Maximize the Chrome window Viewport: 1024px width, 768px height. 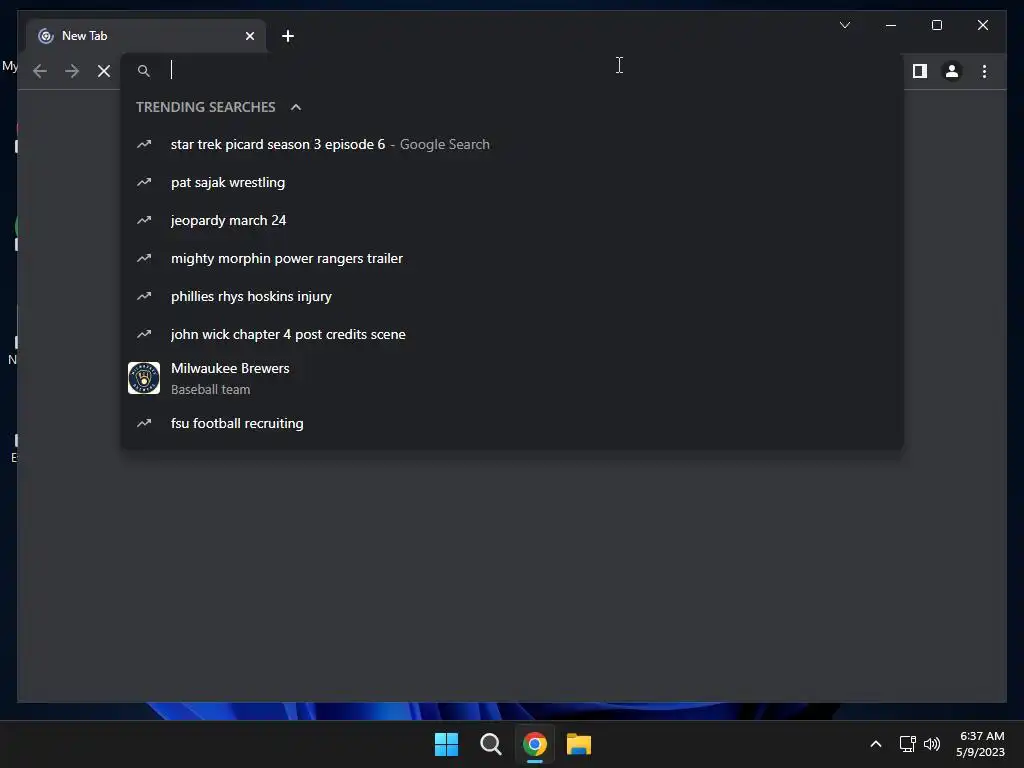click(936, 25)
